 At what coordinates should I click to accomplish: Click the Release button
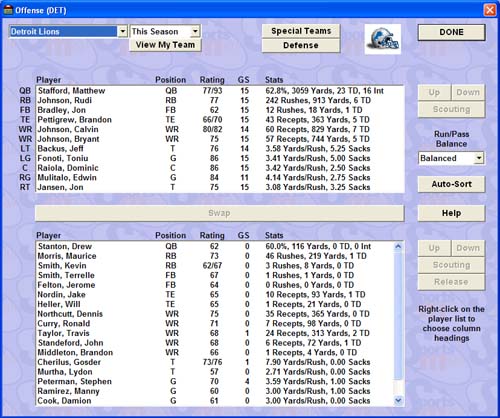451,282
